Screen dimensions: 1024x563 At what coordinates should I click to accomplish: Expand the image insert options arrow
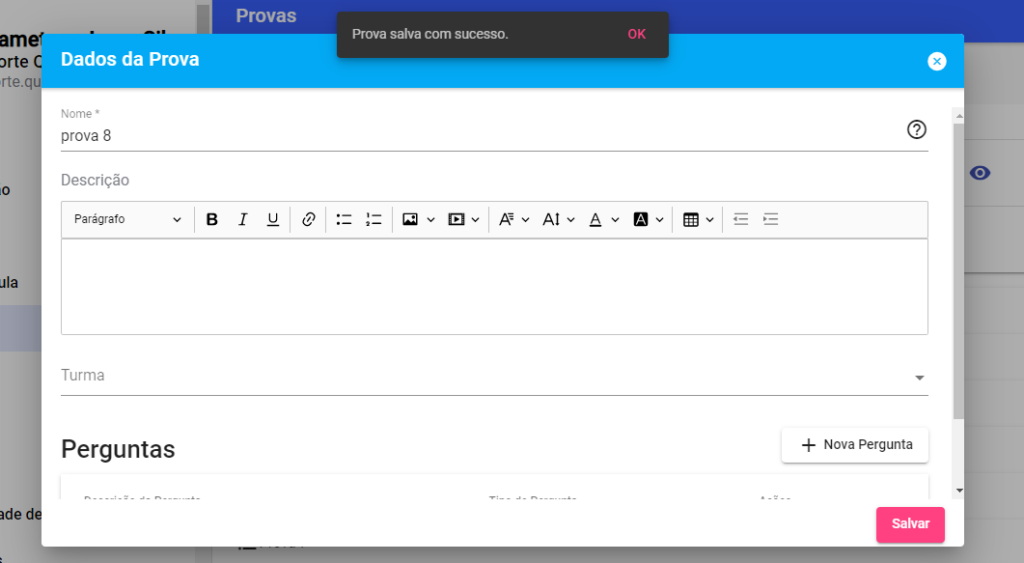[x=430, y=220]
